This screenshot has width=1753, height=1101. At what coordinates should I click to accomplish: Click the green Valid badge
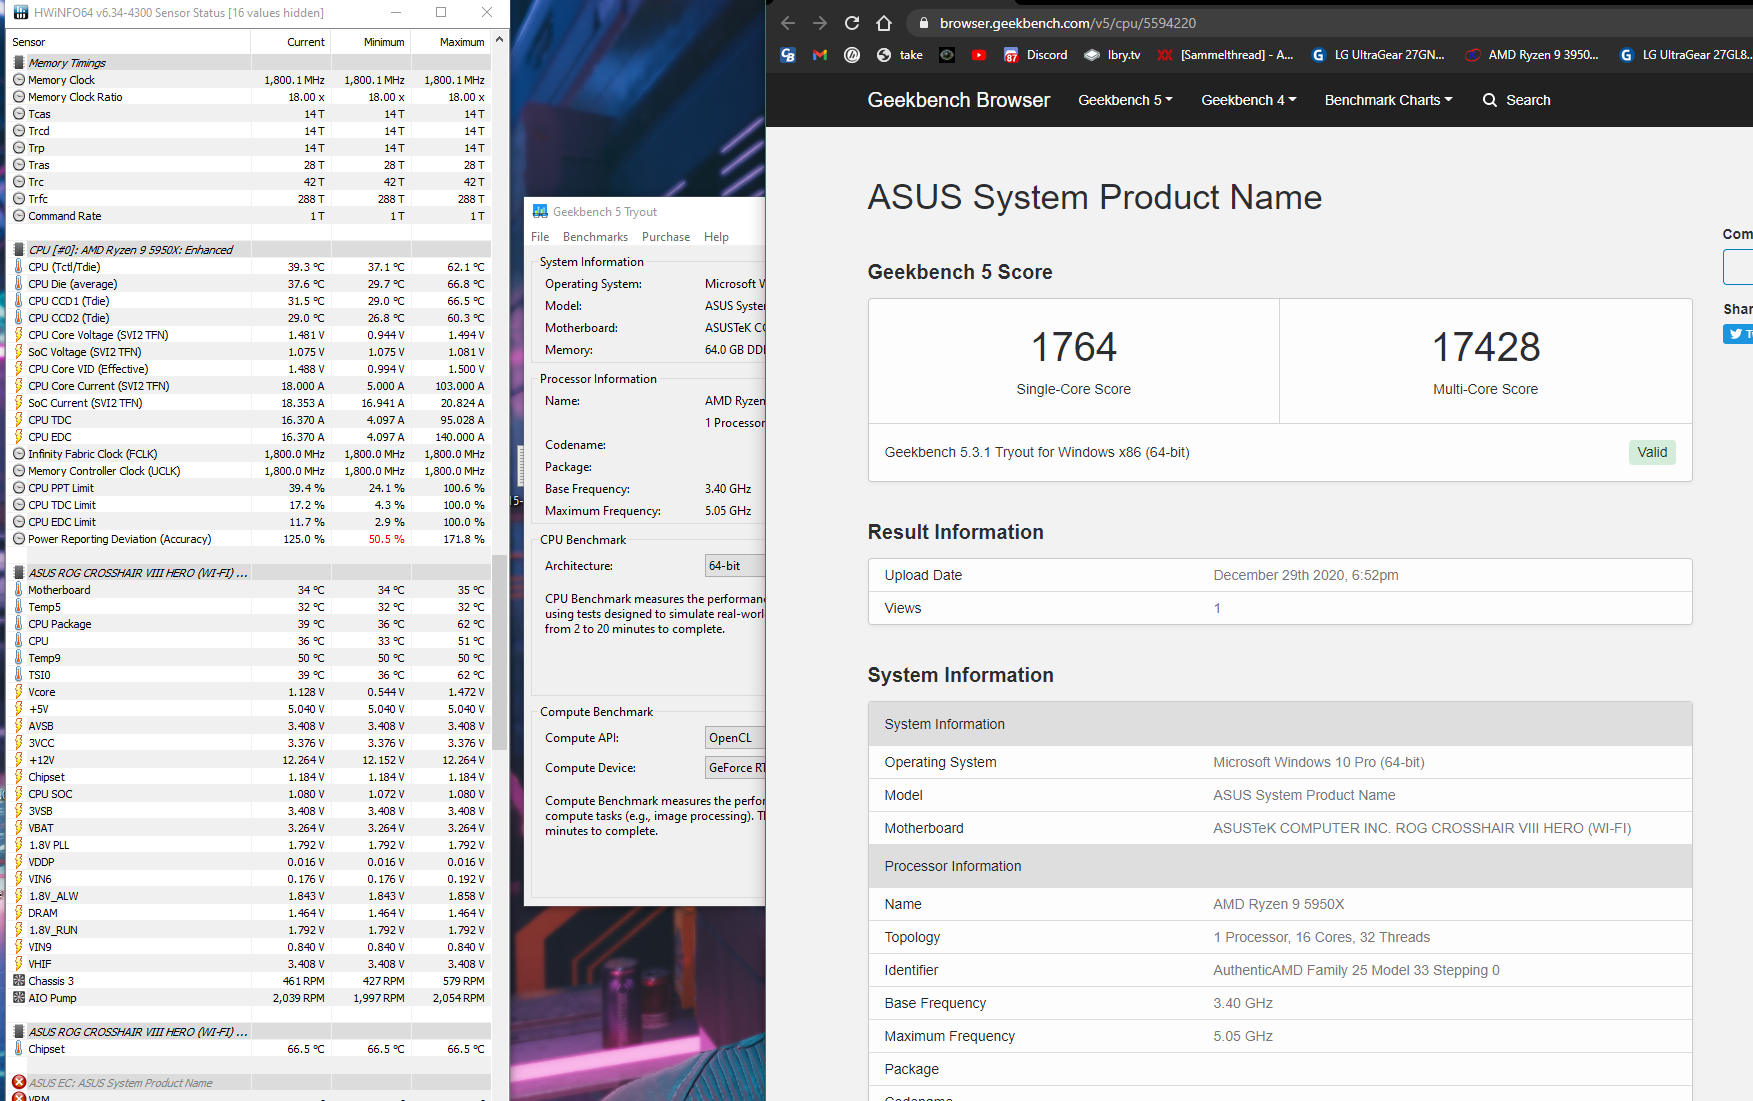pos(1652,452)
